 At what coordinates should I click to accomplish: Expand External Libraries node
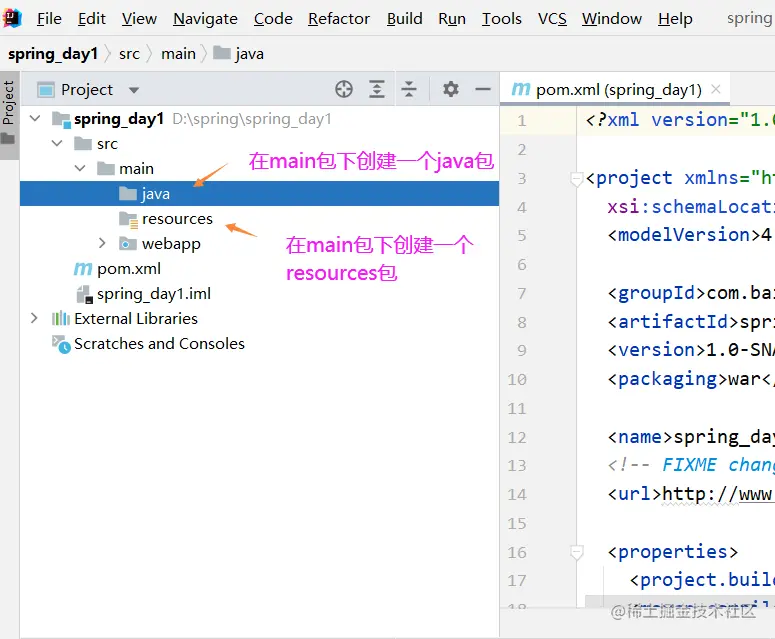[34, 318]
